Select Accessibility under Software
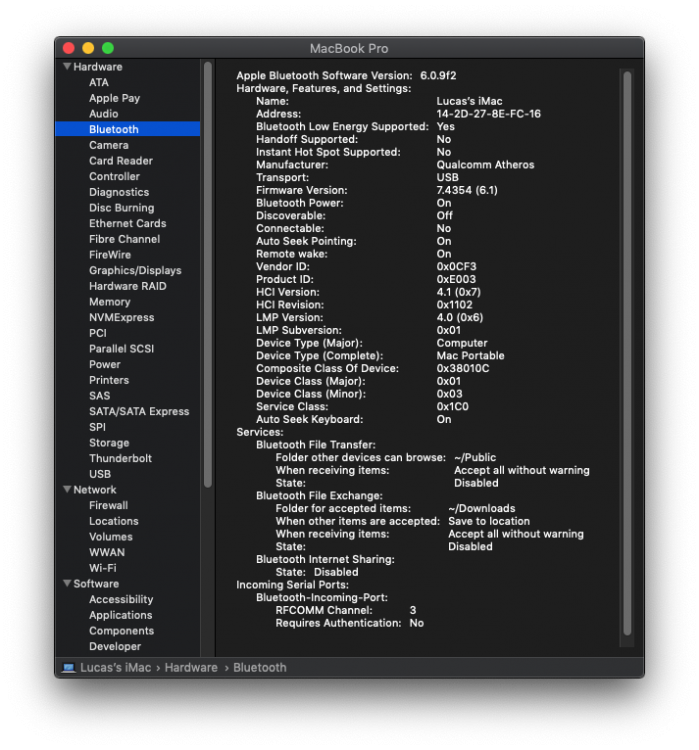This screenshot has height=750, width=699. [x=121, y=599]
